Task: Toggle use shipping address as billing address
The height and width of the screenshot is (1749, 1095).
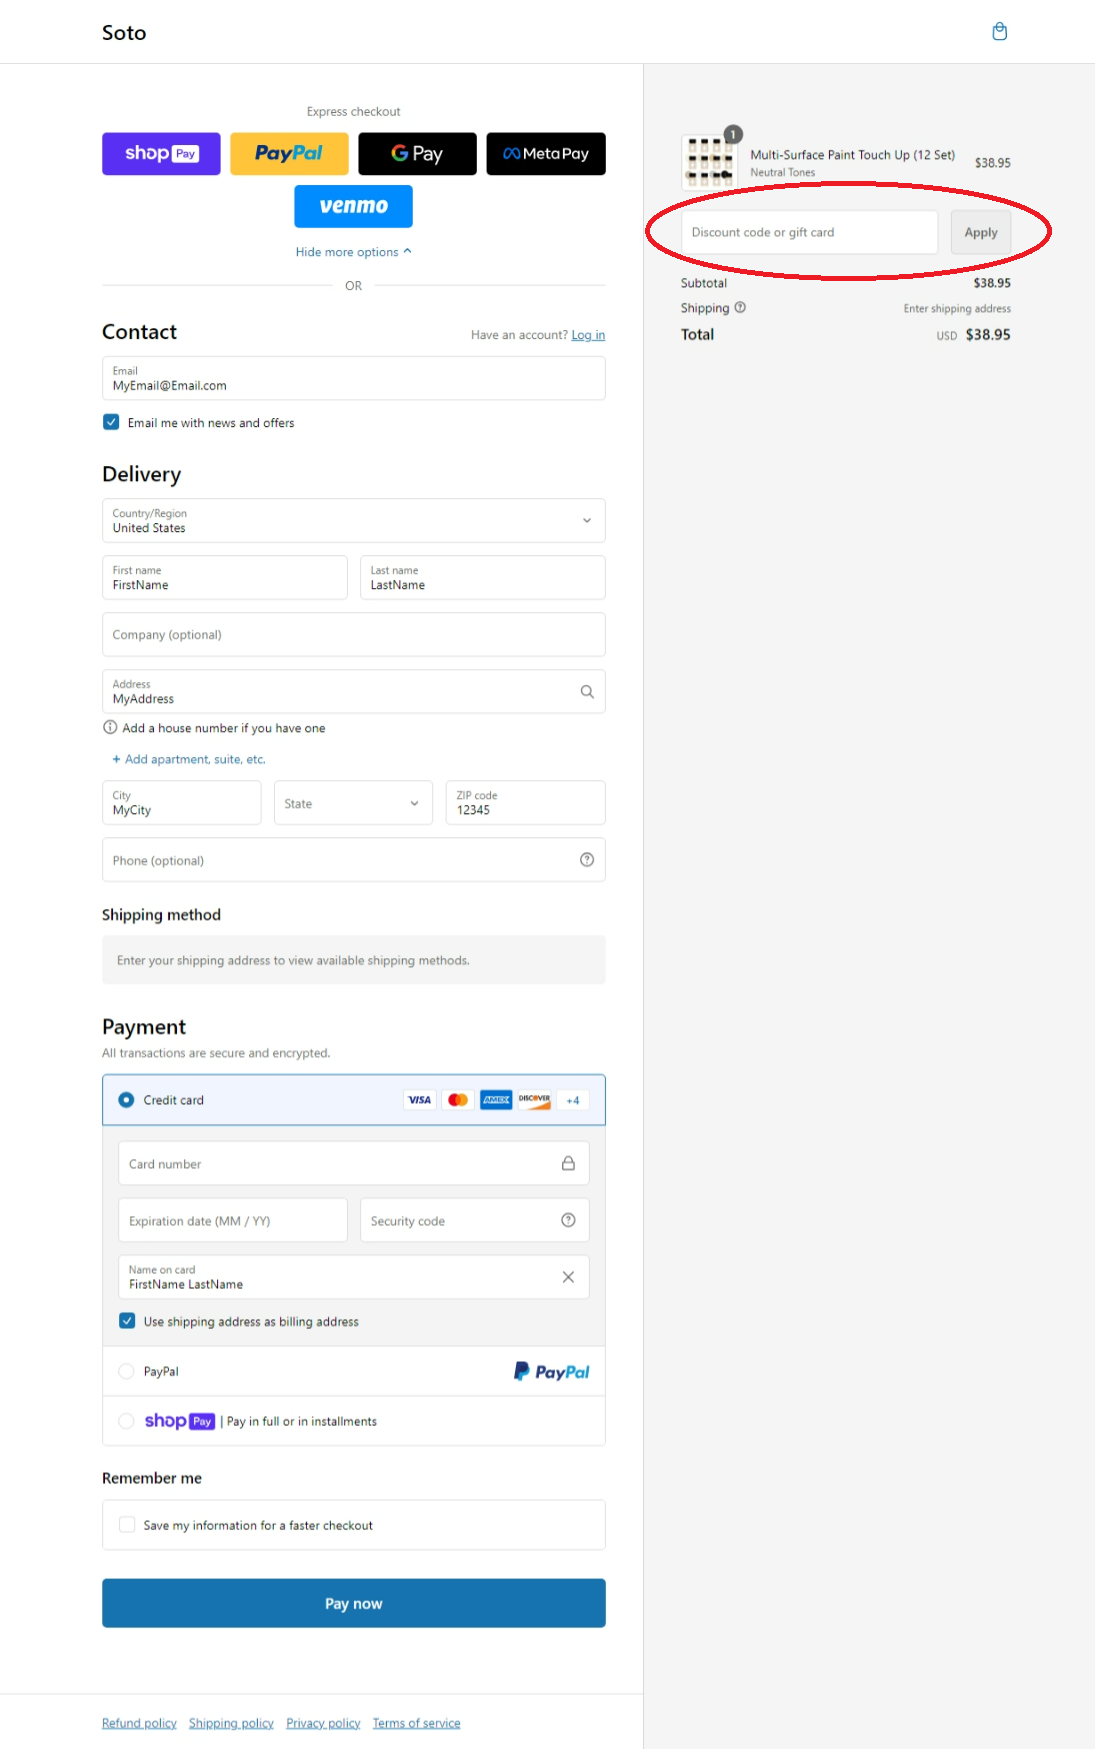Action: coord(127,1321)
